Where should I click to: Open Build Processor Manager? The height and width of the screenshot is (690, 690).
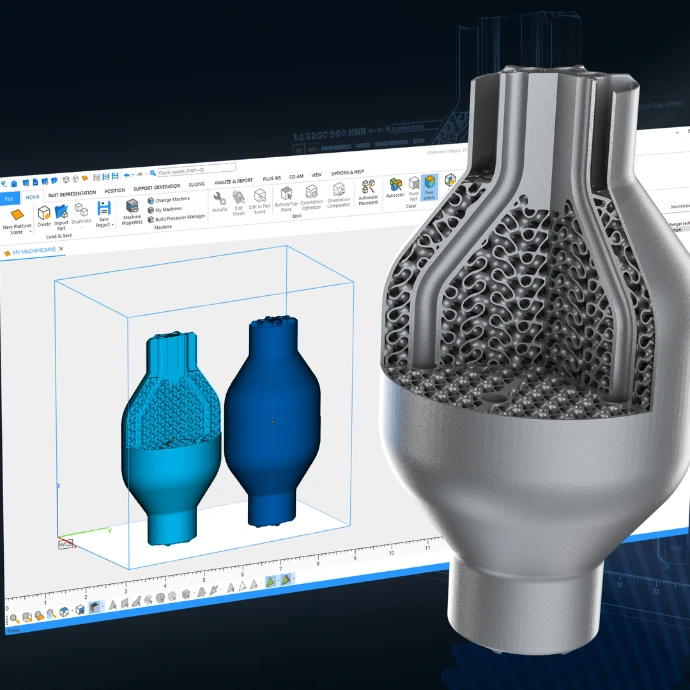coord(176,218)
